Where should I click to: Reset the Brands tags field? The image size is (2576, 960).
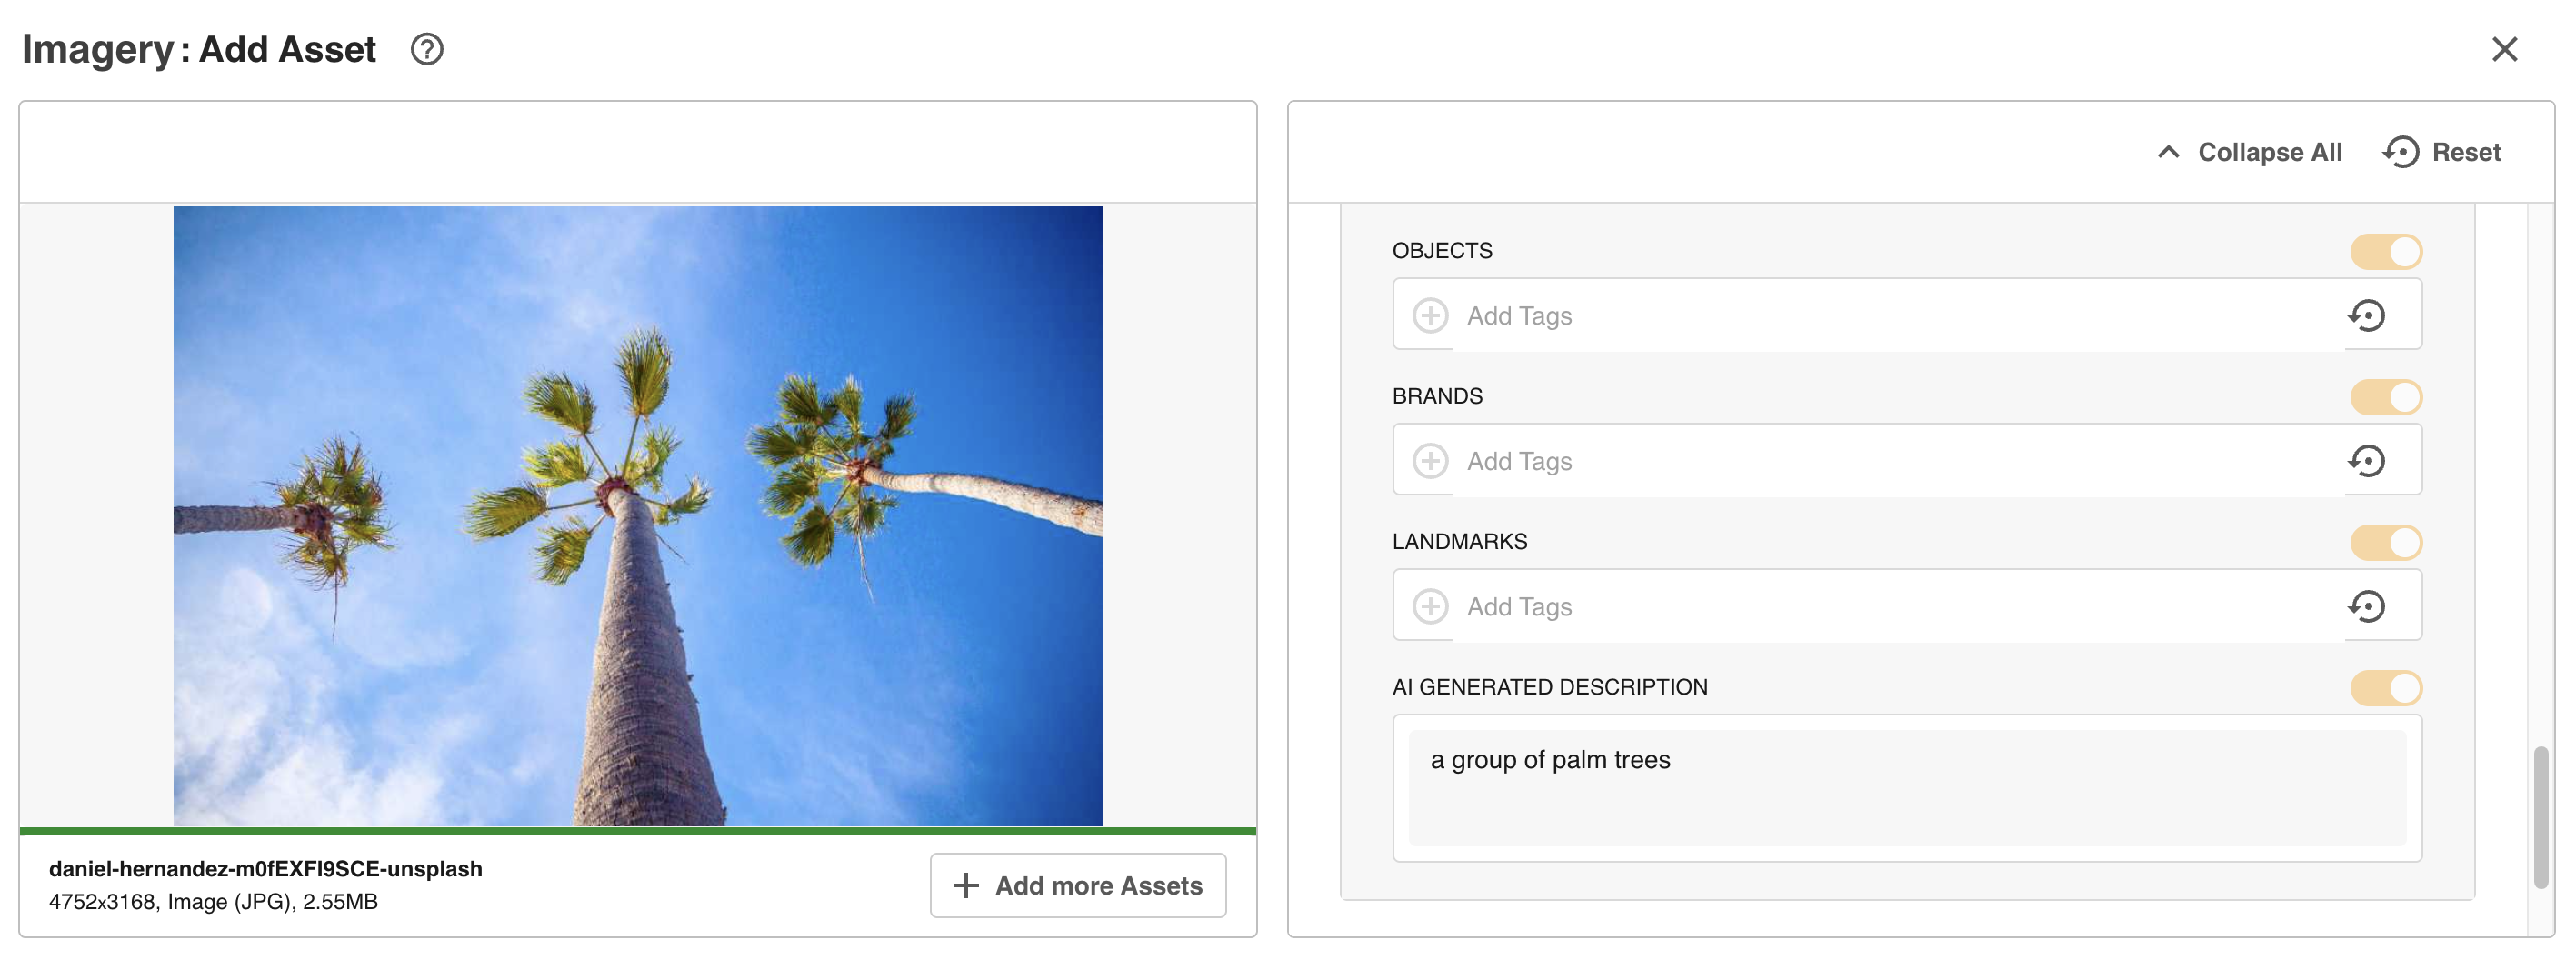(x=2367, y=461)
